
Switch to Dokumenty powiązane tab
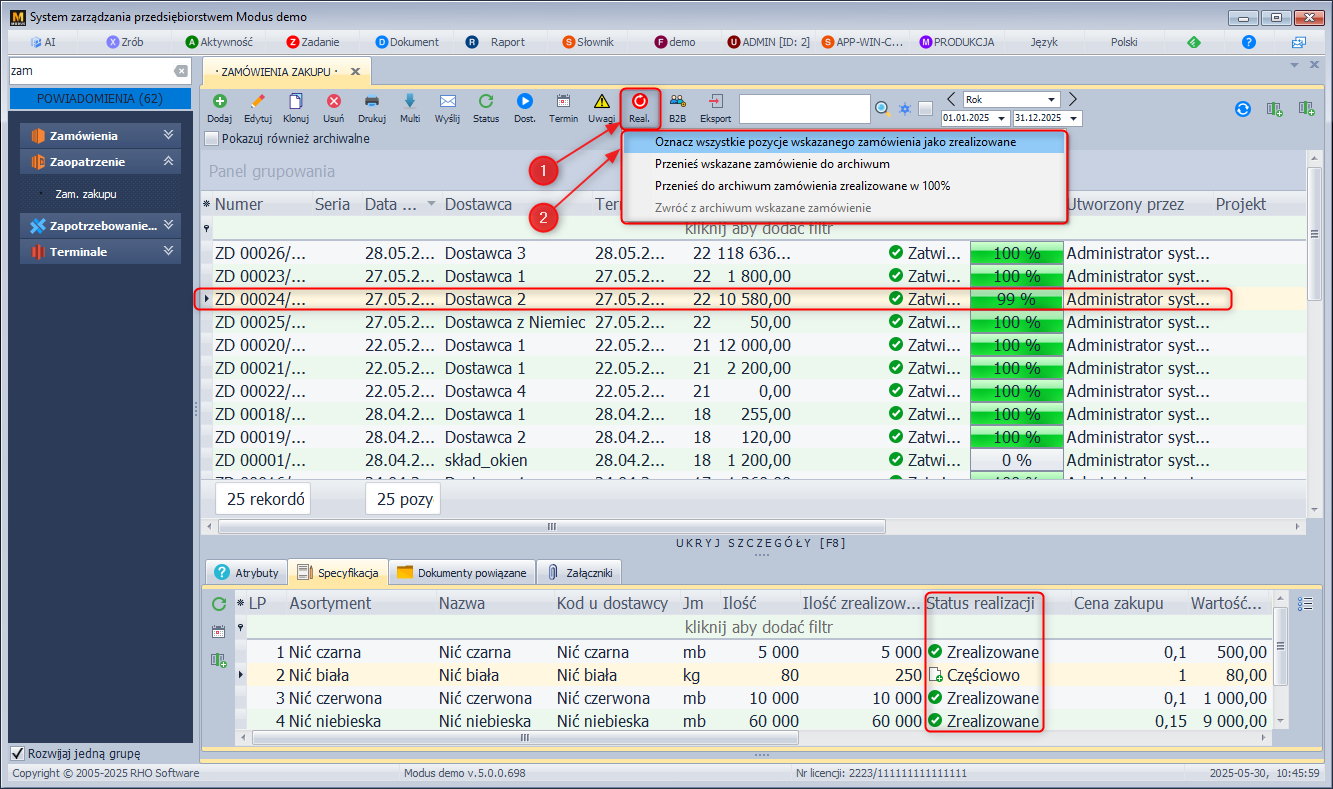tap(461, 573)
